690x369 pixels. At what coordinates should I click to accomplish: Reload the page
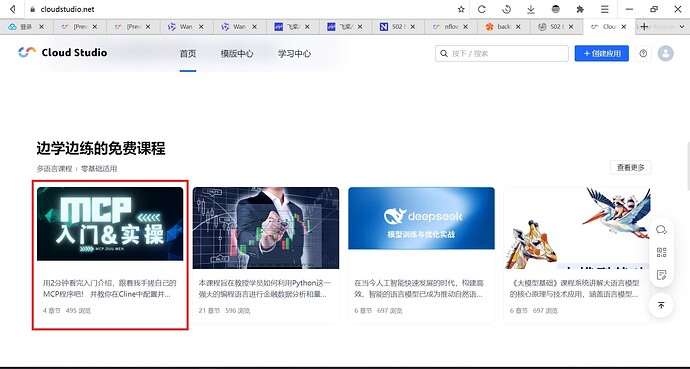[x=481, y=9]
